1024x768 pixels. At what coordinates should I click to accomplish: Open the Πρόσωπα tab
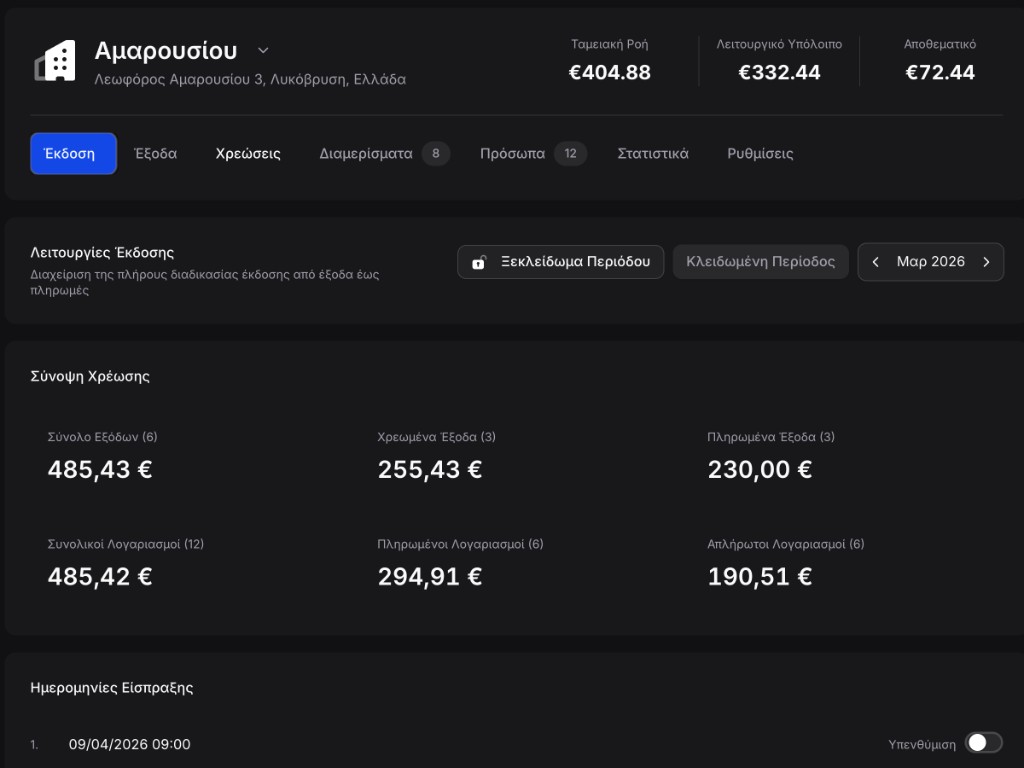coord(512,154)
